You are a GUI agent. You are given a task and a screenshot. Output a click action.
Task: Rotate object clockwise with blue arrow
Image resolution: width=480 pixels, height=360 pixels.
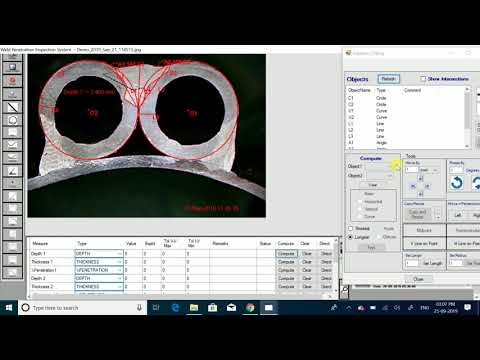[476, 183]
